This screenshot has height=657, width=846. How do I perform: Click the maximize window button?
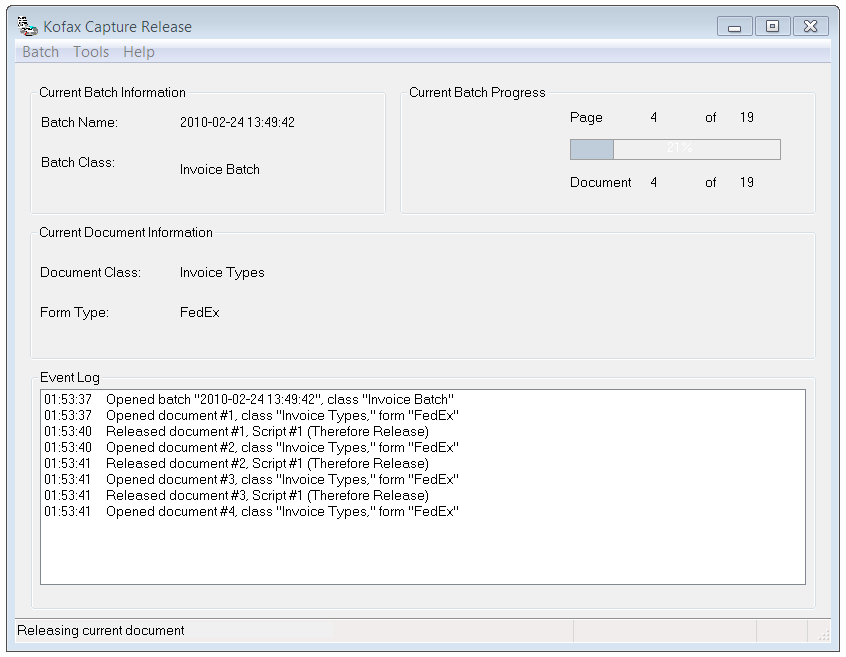(772, 26)
